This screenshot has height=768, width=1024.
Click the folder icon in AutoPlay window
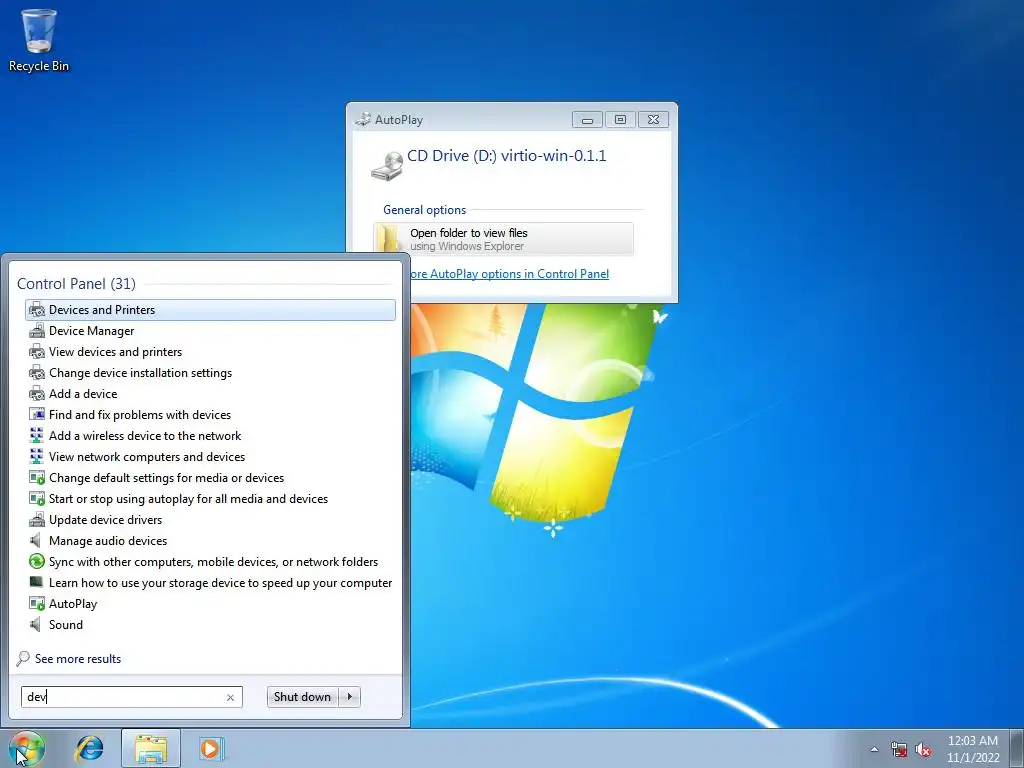[390, 239]
